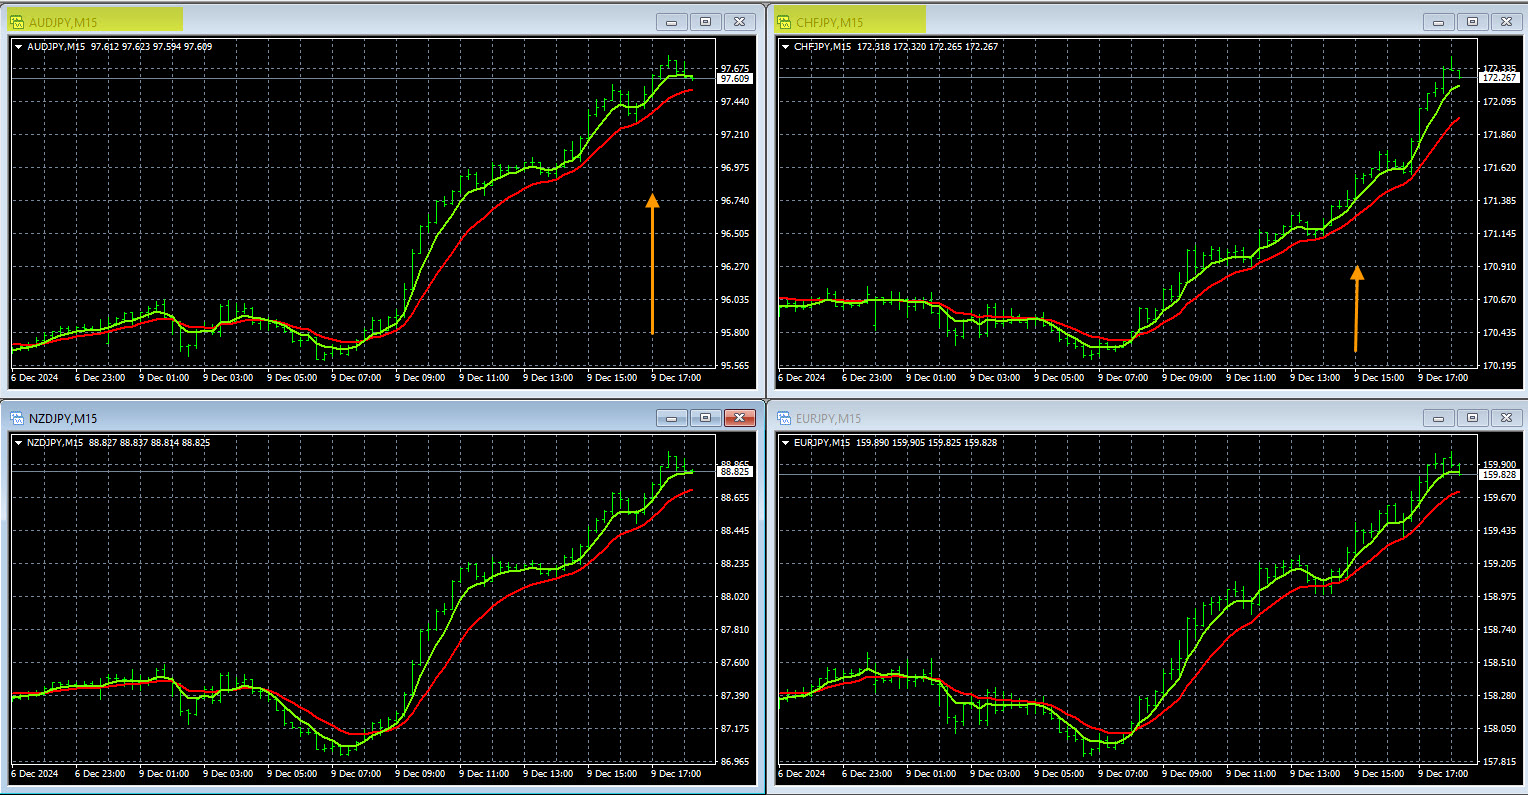Click the CHFJPY chart window icon

(x=784, y=22)
